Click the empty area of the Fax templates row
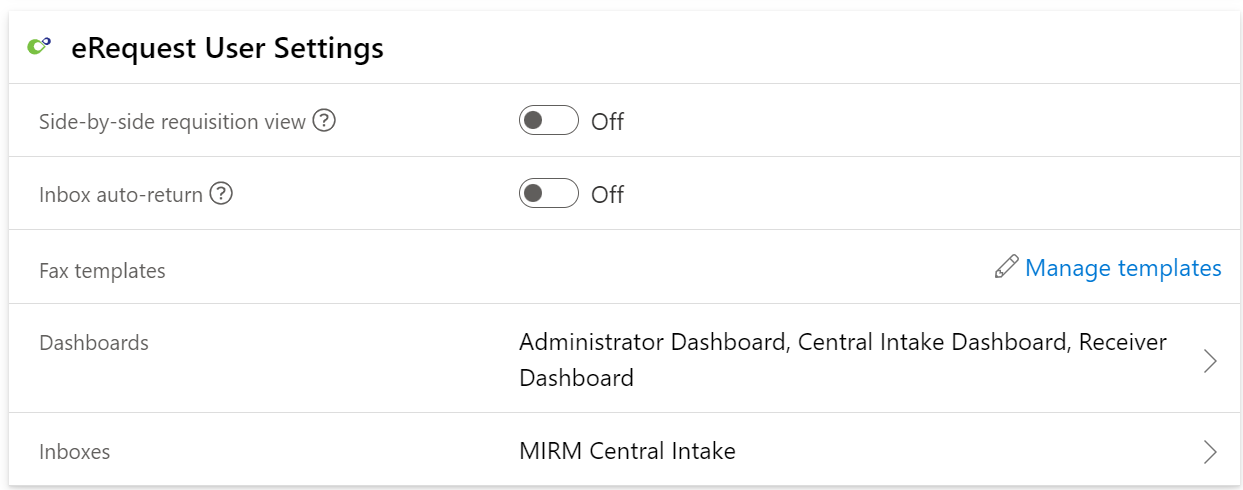The height and width of the screenshot is (490, 1243). click(x=580, y=267)
